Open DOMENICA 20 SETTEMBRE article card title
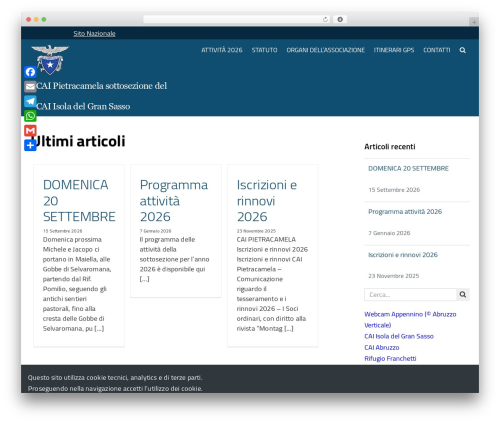This screenshot has width=500, height=423. [79, 201]
